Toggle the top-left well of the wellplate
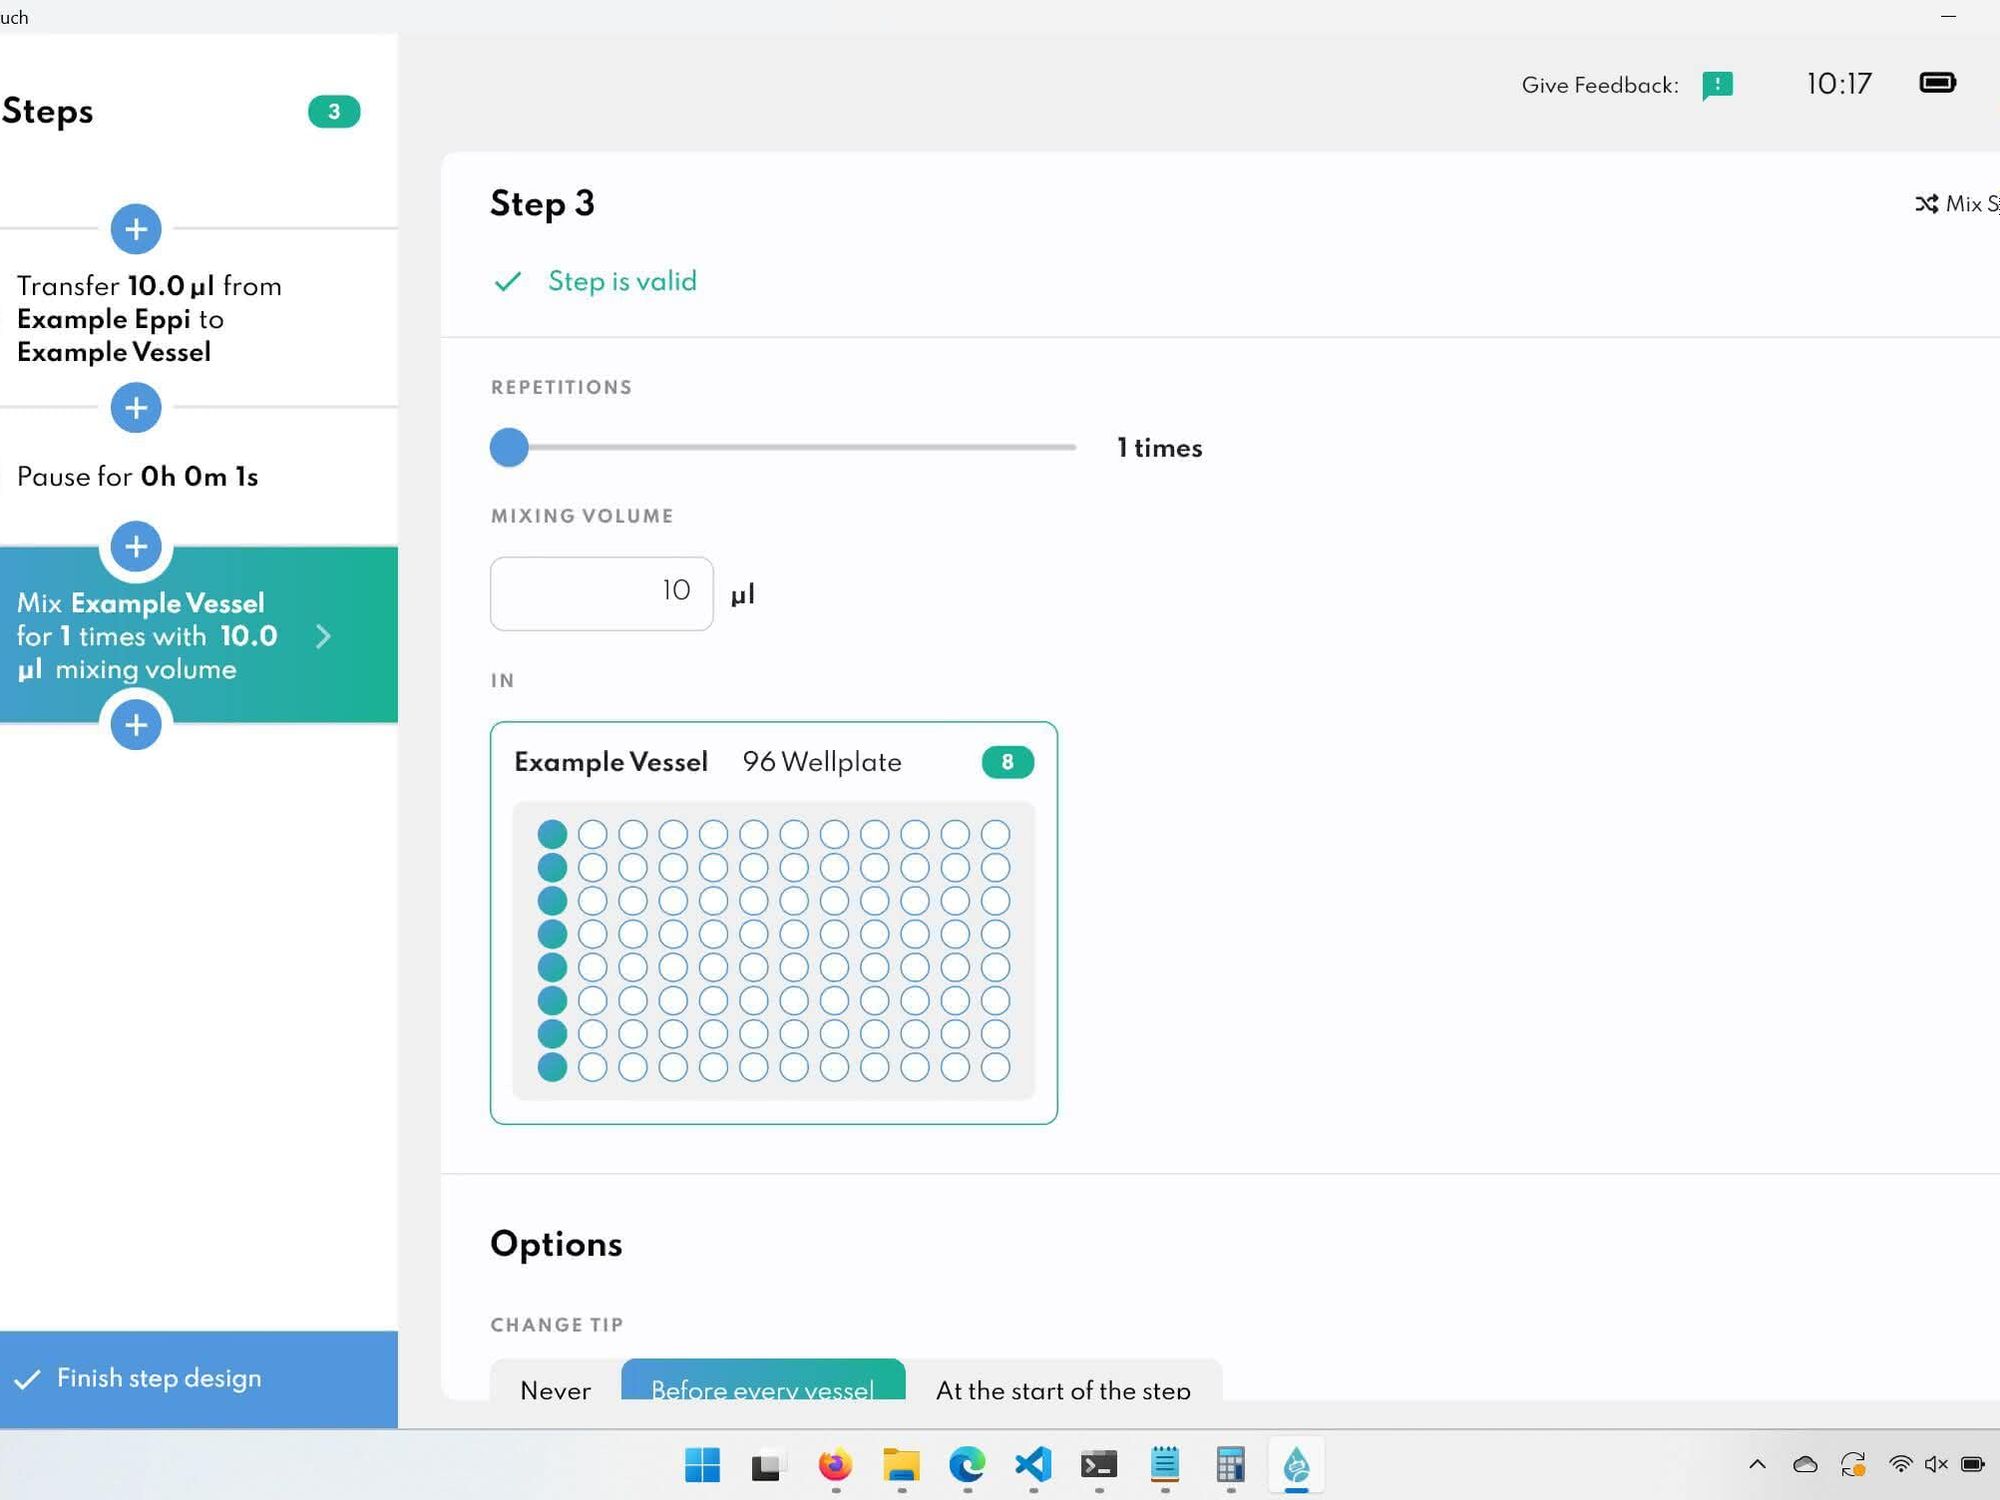Viewport: 2000px width, 1500px height. pyautogui.click(x=552, y=834)
